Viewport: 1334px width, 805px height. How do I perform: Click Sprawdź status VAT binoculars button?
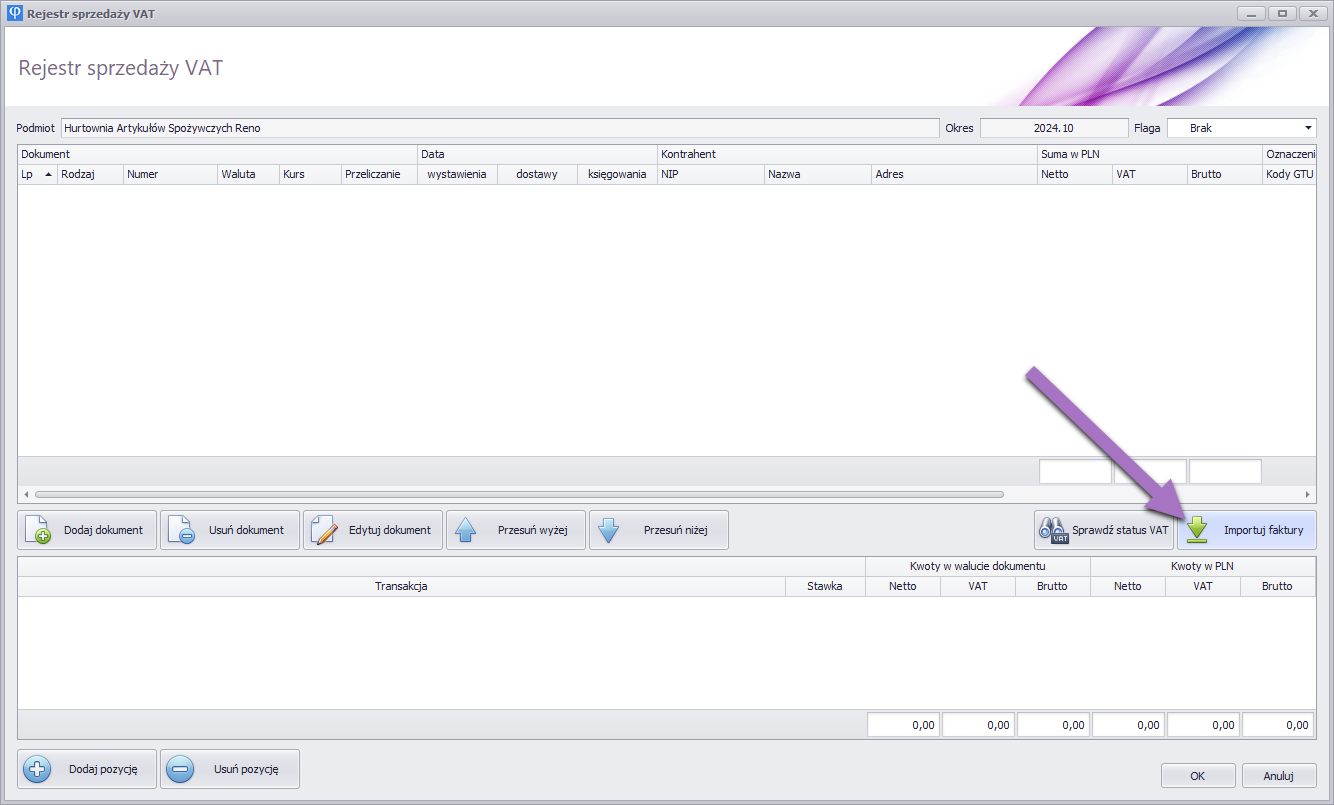[x=1103, y=530]
